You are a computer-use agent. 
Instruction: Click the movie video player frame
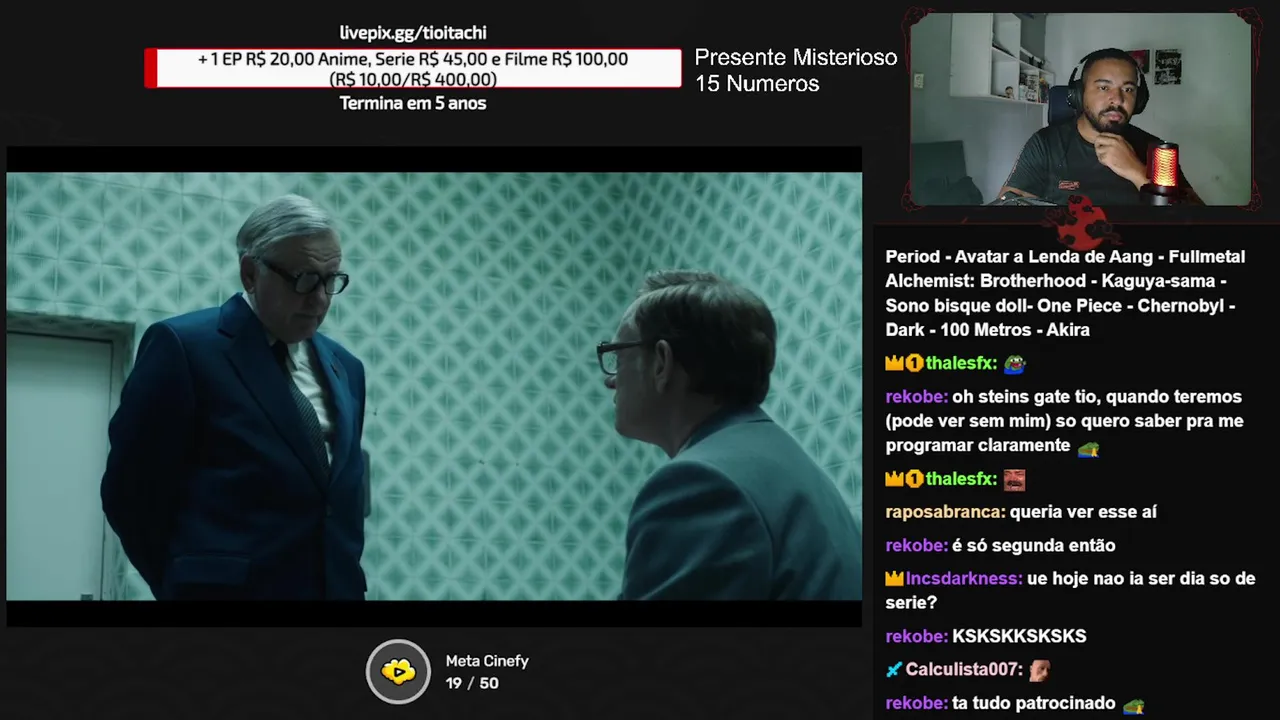coord(434,387)
